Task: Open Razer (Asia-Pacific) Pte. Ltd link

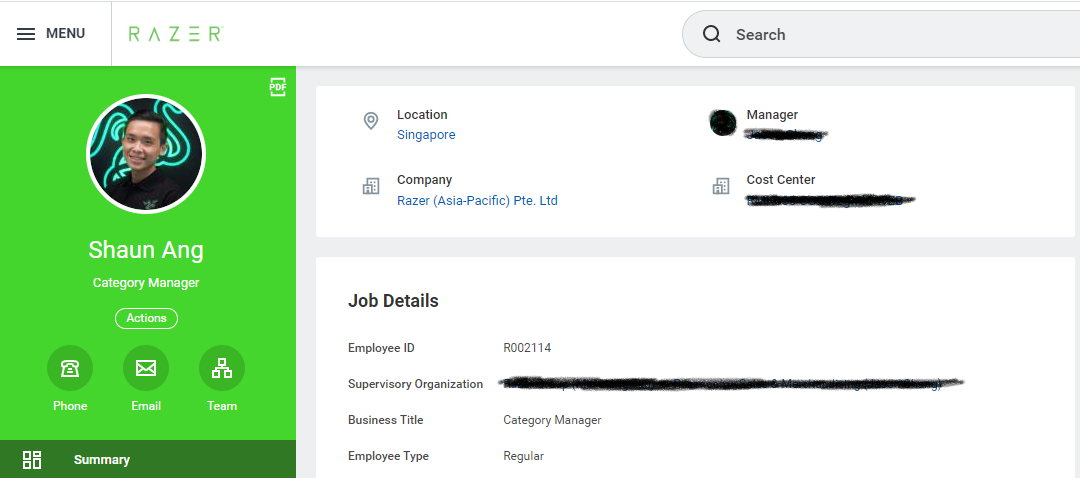Action: [477, 201]
